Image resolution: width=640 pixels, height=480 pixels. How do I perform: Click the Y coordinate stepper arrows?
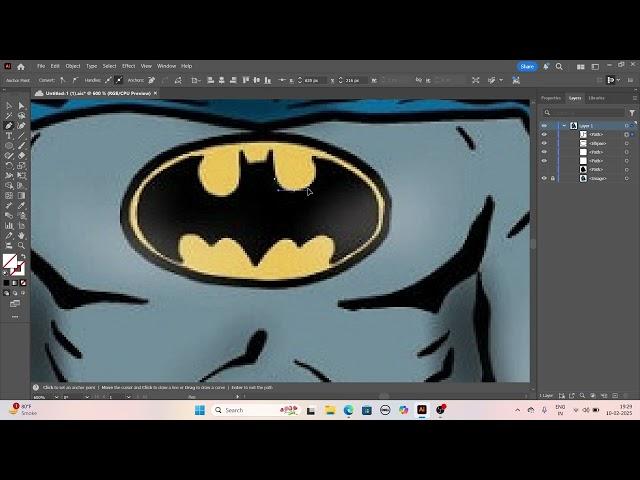(x=341, y=80)
